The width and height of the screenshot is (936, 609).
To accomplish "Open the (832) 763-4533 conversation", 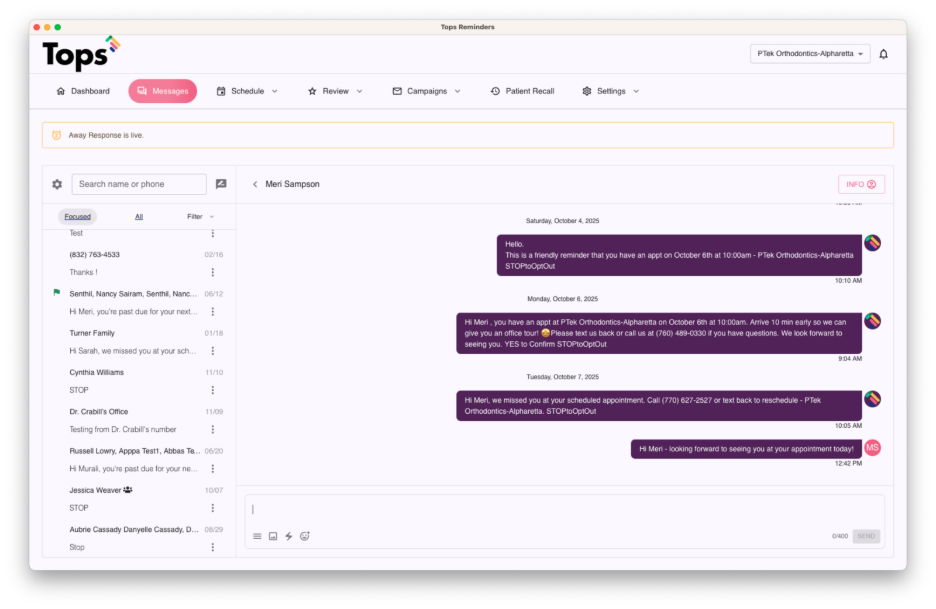I will (139, 263).
